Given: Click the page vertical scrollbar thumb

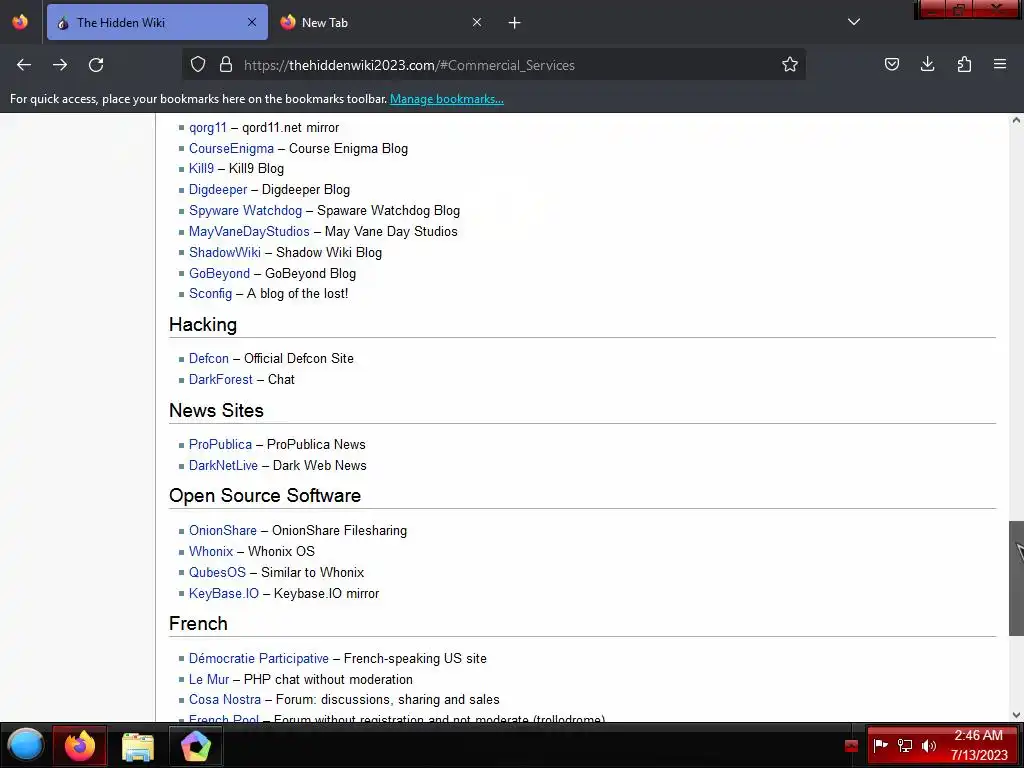Looking at the screenshot, I should (x=1016, y=578).
